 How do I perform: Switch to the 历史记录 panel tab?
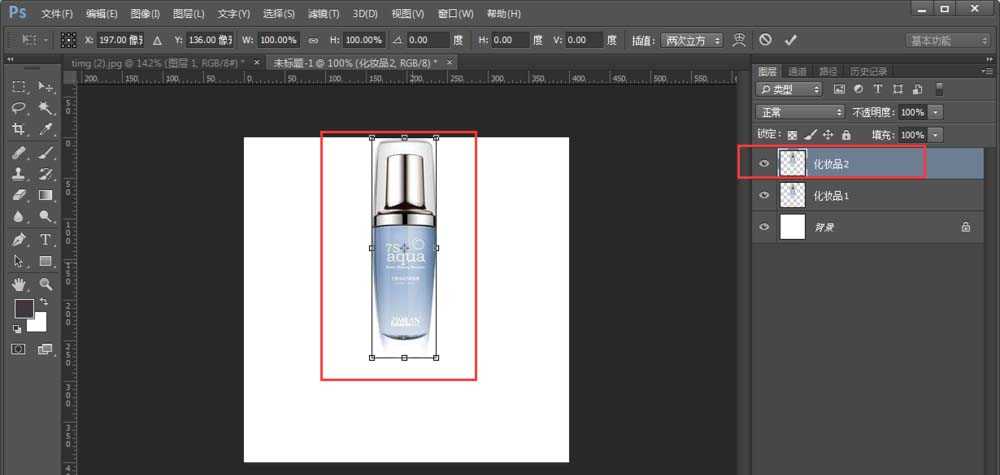868,72
